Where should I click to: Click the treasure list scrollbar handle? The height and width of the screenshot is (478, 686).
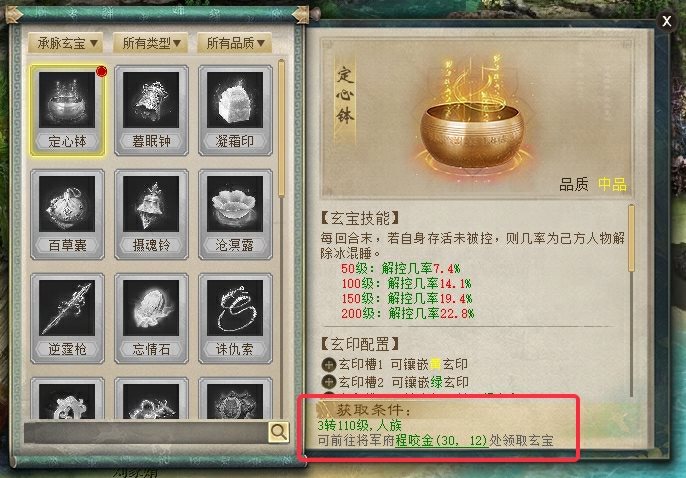tap(281, 128)
